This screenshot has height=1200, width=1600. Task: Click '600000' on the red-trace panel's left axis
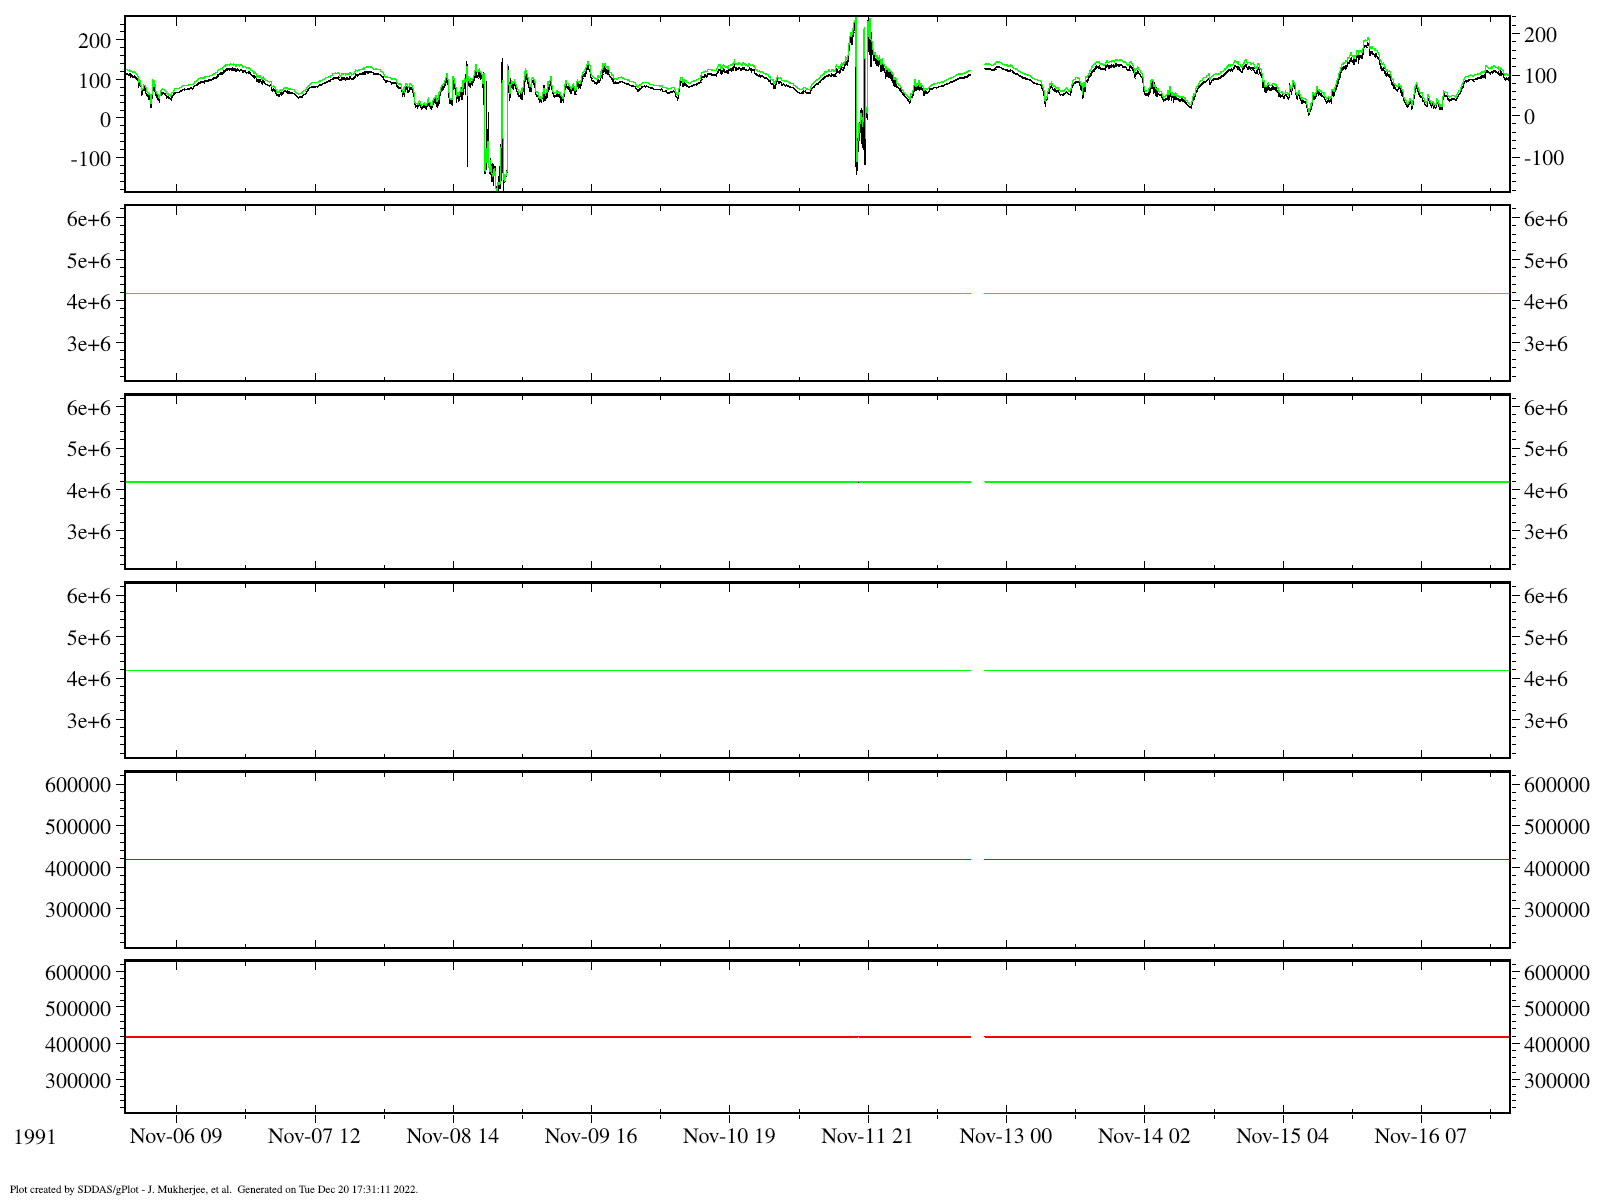(x=78, y=972)
